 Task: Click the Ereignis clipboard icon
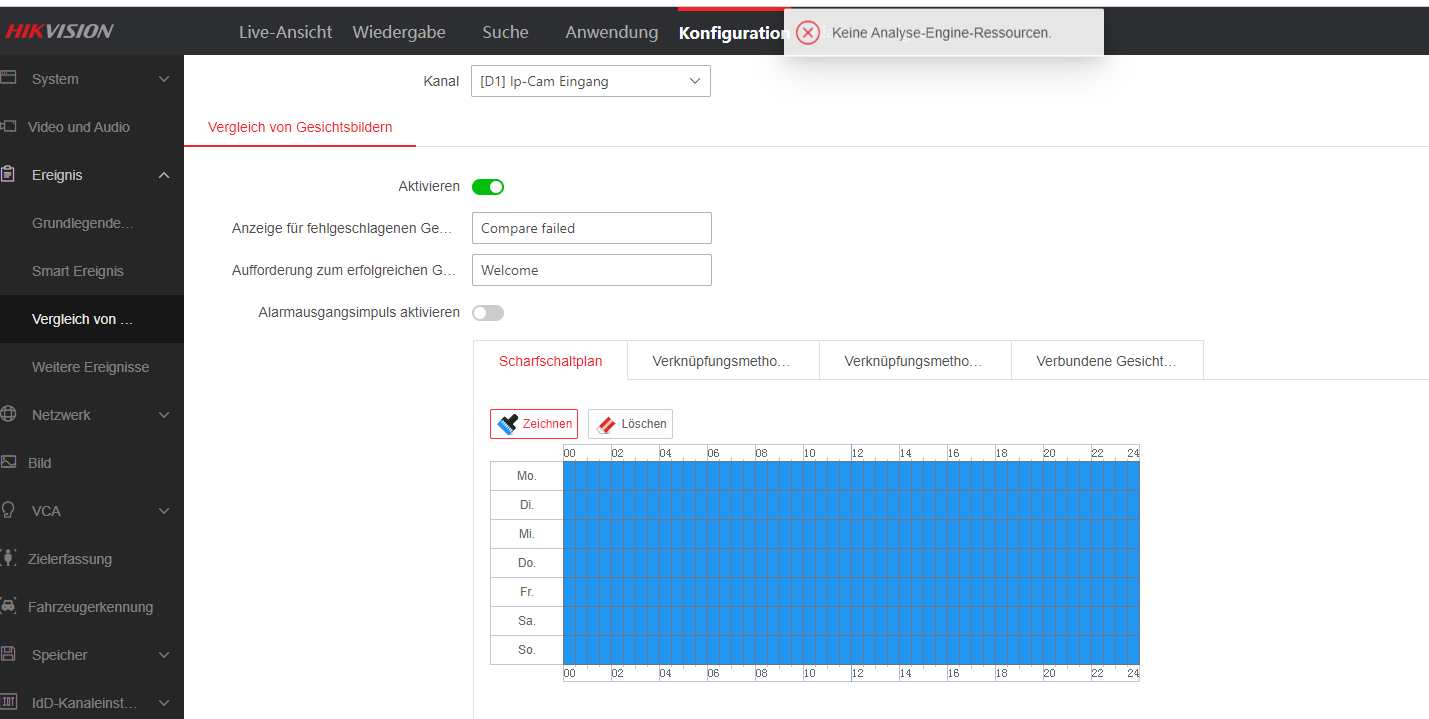pos(9,174)
